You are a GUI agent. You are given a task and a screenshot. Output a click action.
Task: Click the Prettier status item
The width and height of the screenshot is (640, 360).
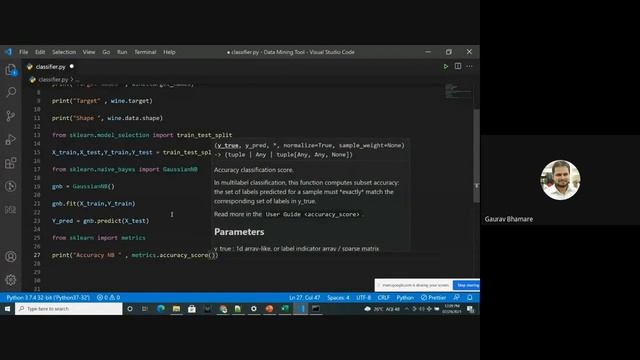click(433, 298)
